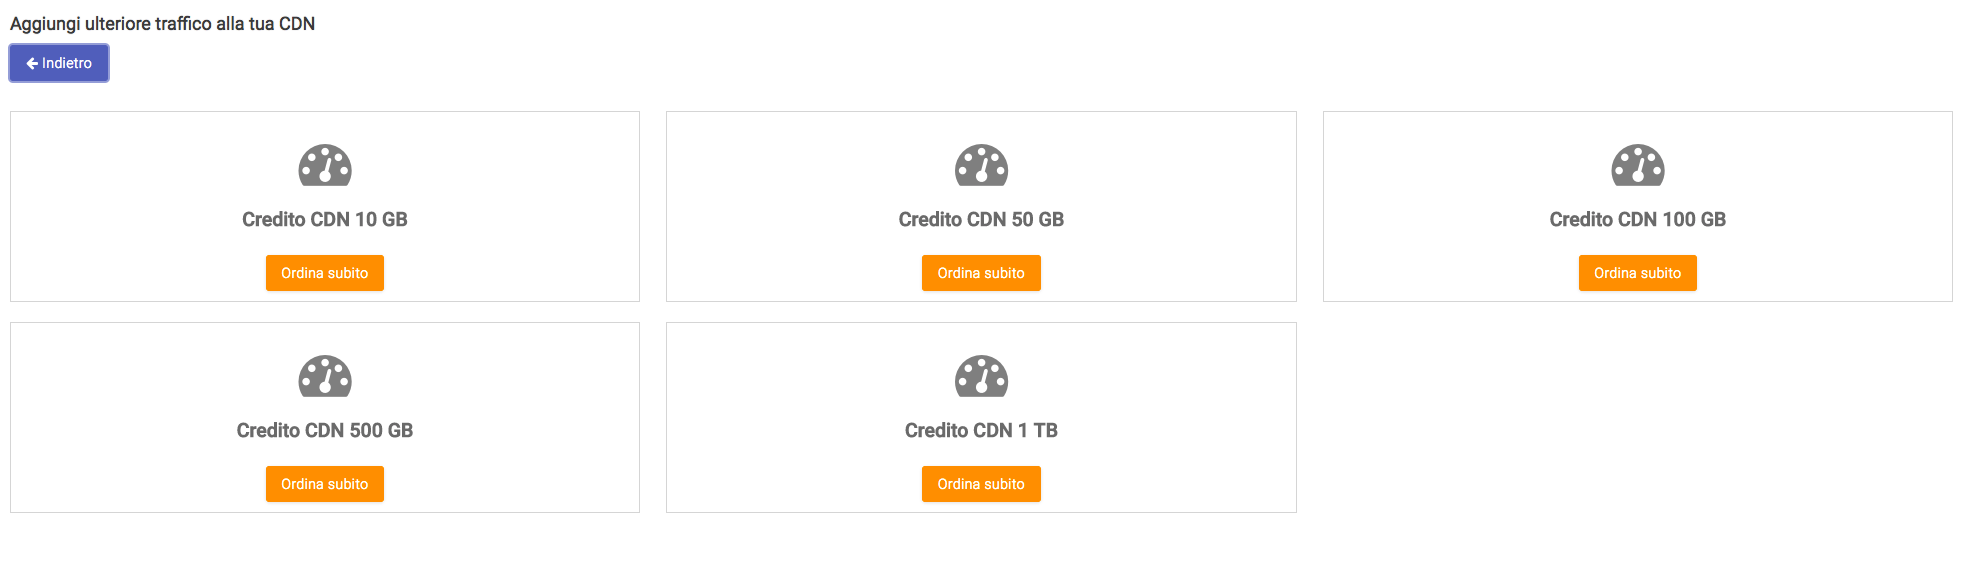Screen dimensions: 1970x578
Task: Select the 1 TB credit card panel
Action: pos(981,418)
